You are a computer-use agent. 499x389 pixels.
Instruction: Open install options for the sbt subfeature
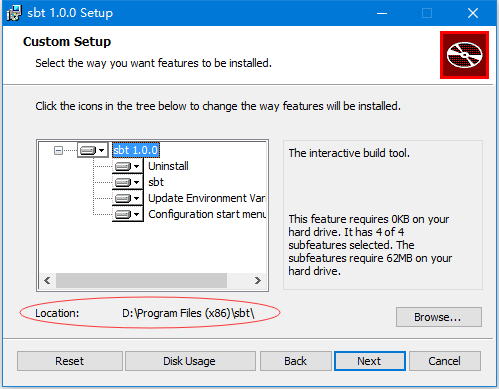128,182
